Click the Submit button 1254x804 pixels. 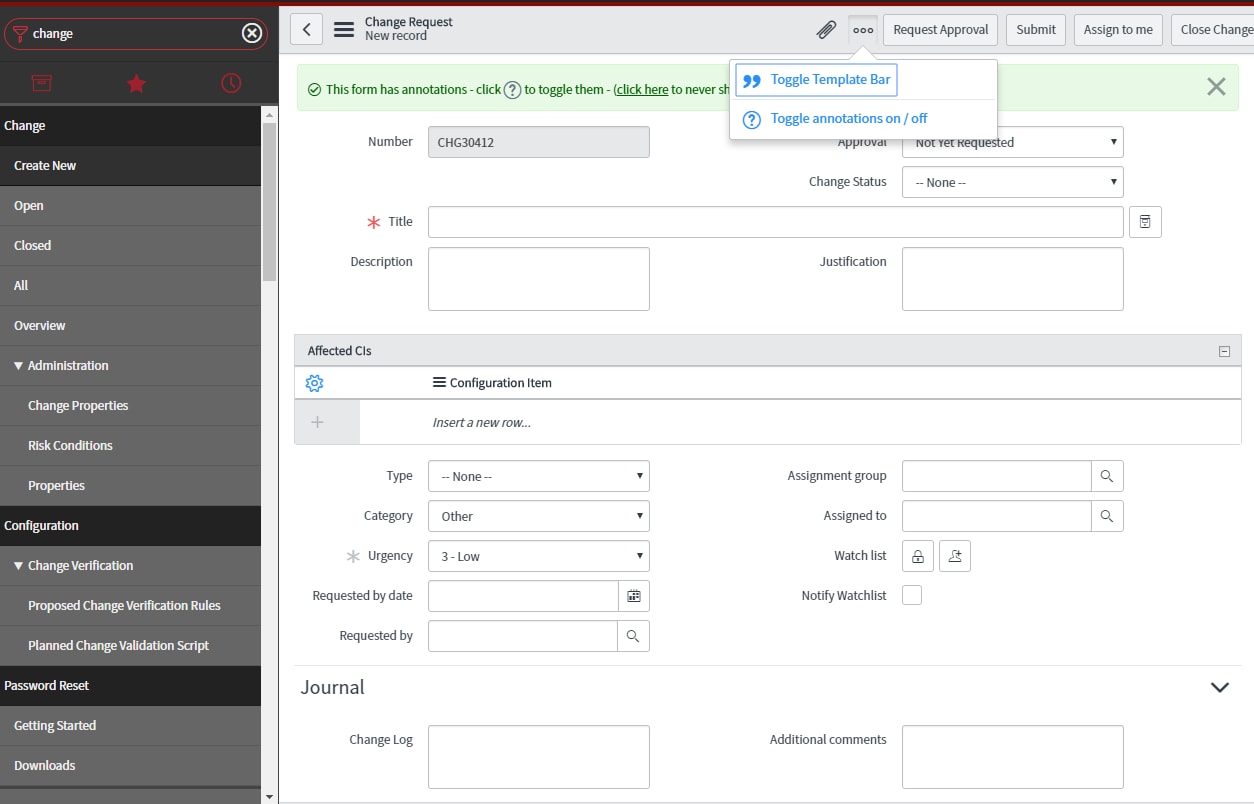tap(1035, 29)
